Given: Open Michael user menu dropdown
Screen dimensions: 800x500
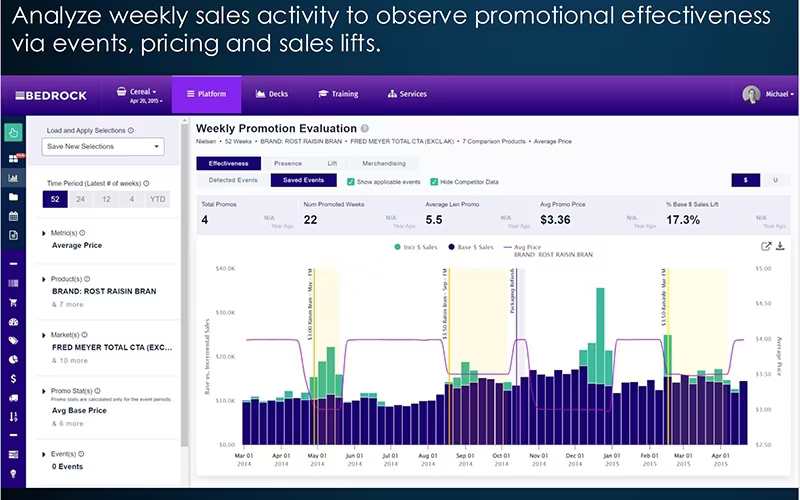Looking at the screenshot, I should pyautogui.click(x=779, y=94).
